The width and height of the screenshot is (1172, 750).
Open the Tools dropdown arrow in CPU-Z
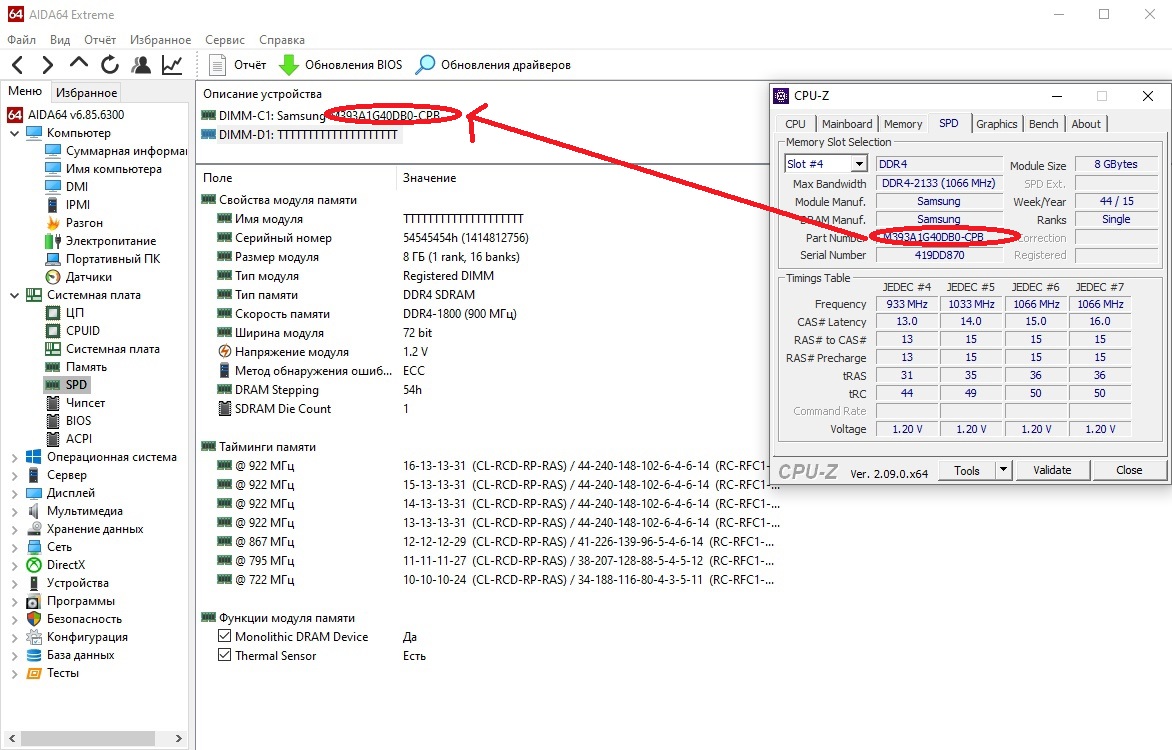tap(1003, 470)
